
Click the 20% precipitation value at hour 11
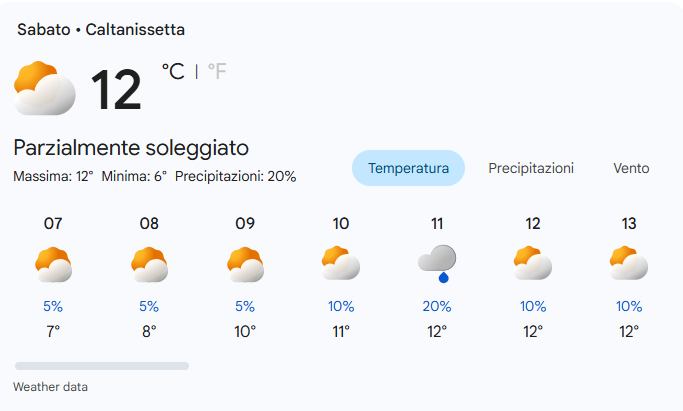(x=437, y=307)
